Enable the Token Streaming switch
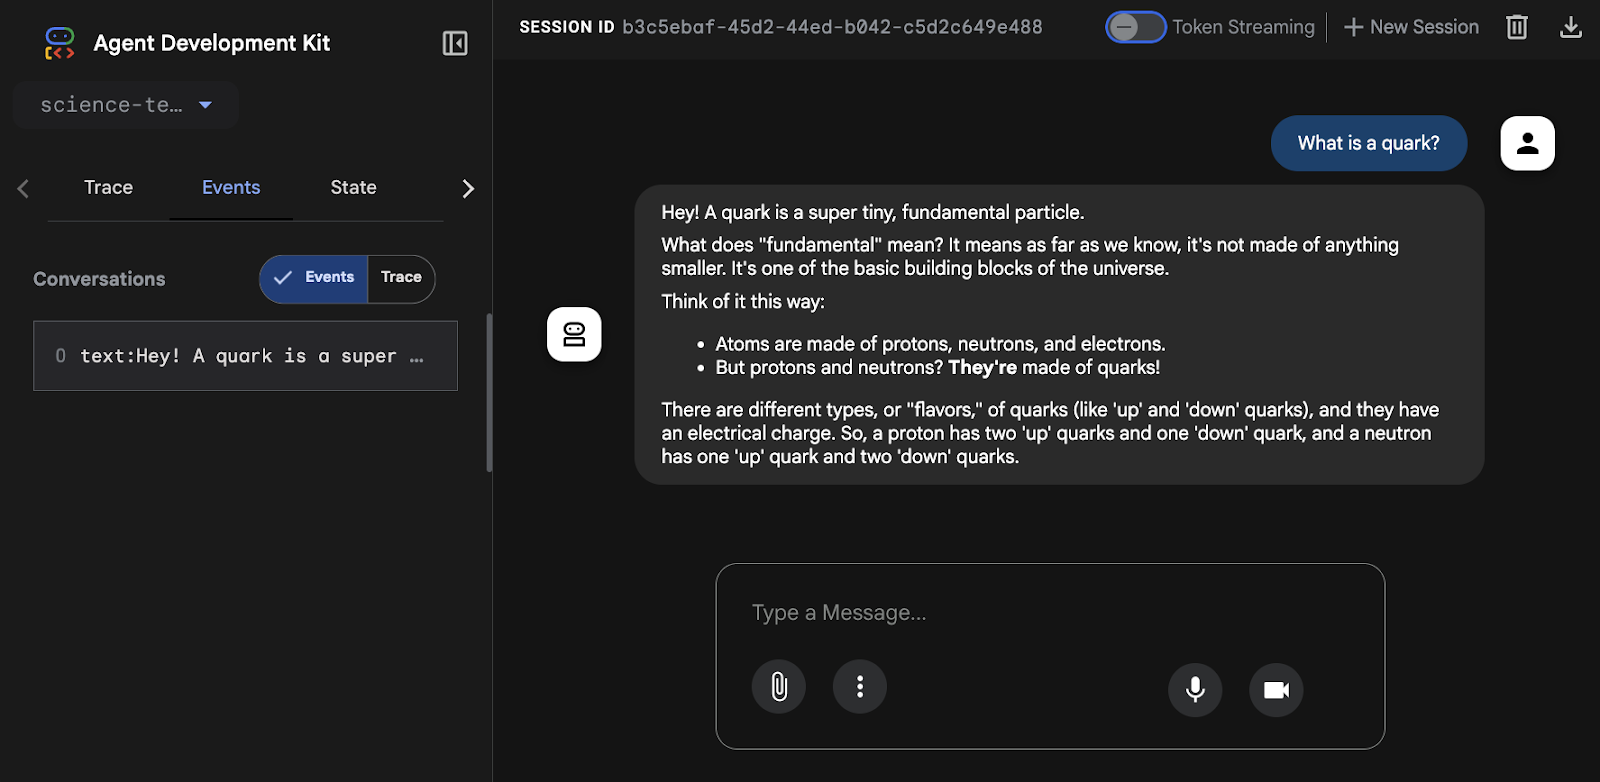The image size is (1600, 782). pos(1136,27)
